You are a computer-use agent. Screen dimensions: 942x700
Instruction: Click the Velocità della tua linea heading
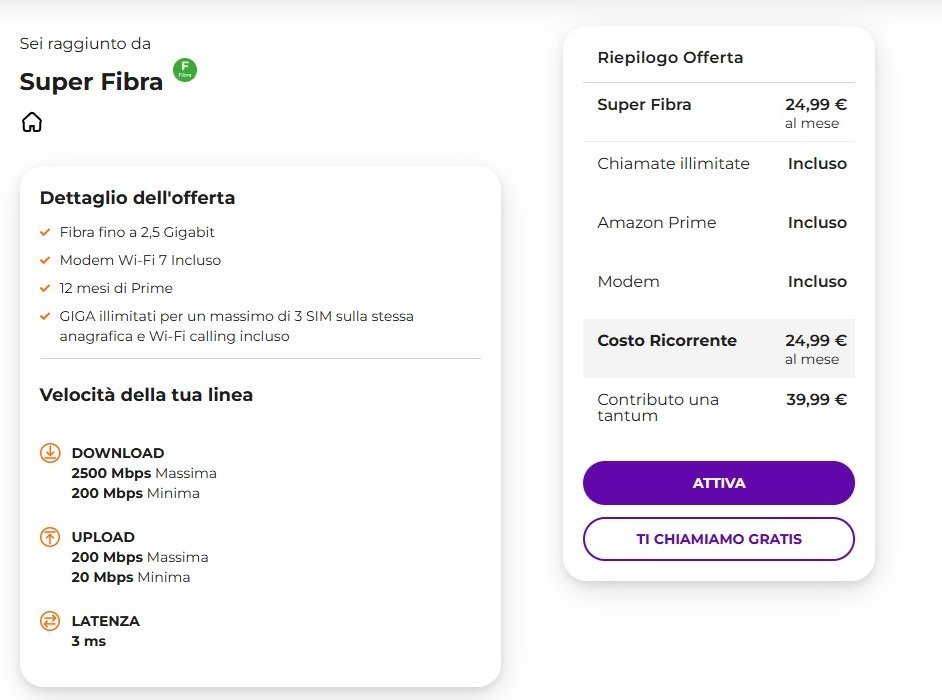coord(146,395)
